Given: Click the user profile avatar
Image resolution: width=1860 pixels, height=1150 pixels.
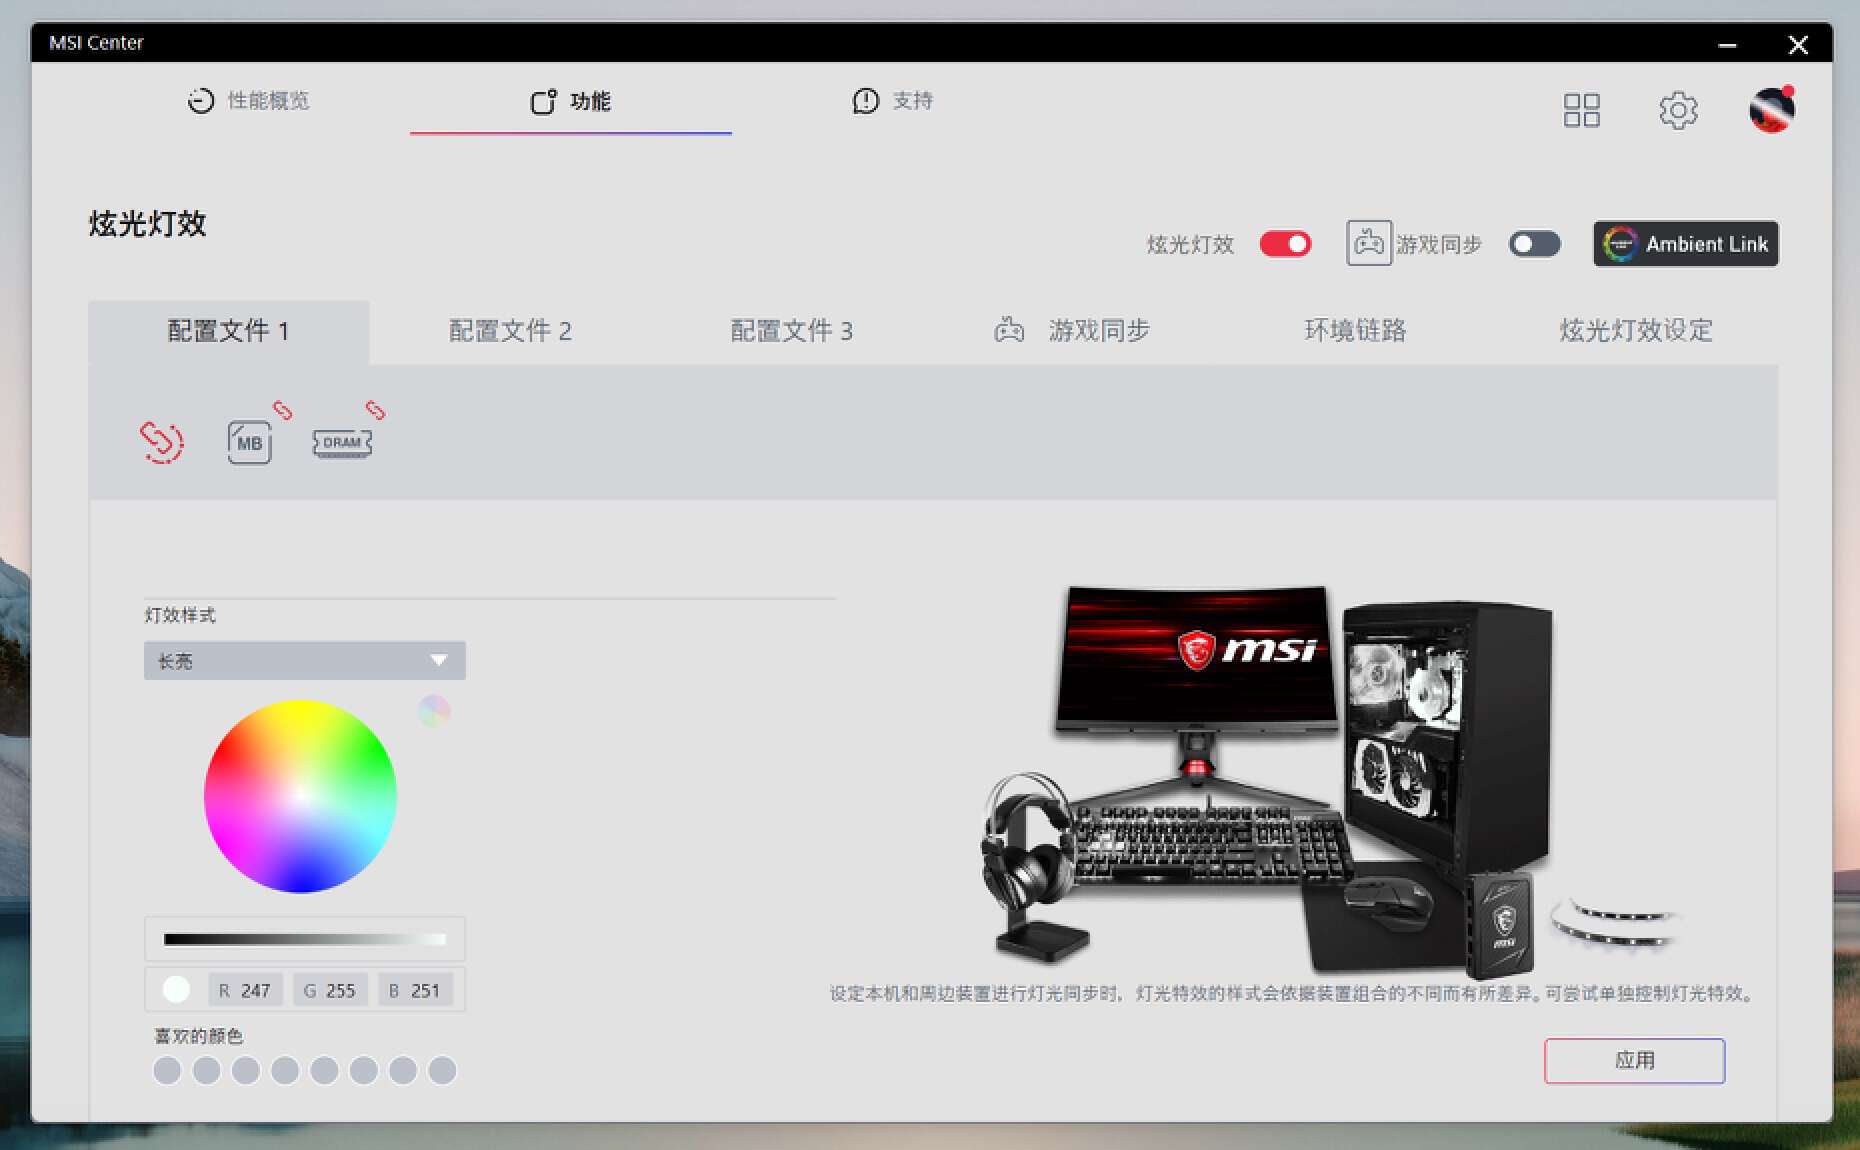Looking at the screenshot, I should click(x=1771, y=110).
